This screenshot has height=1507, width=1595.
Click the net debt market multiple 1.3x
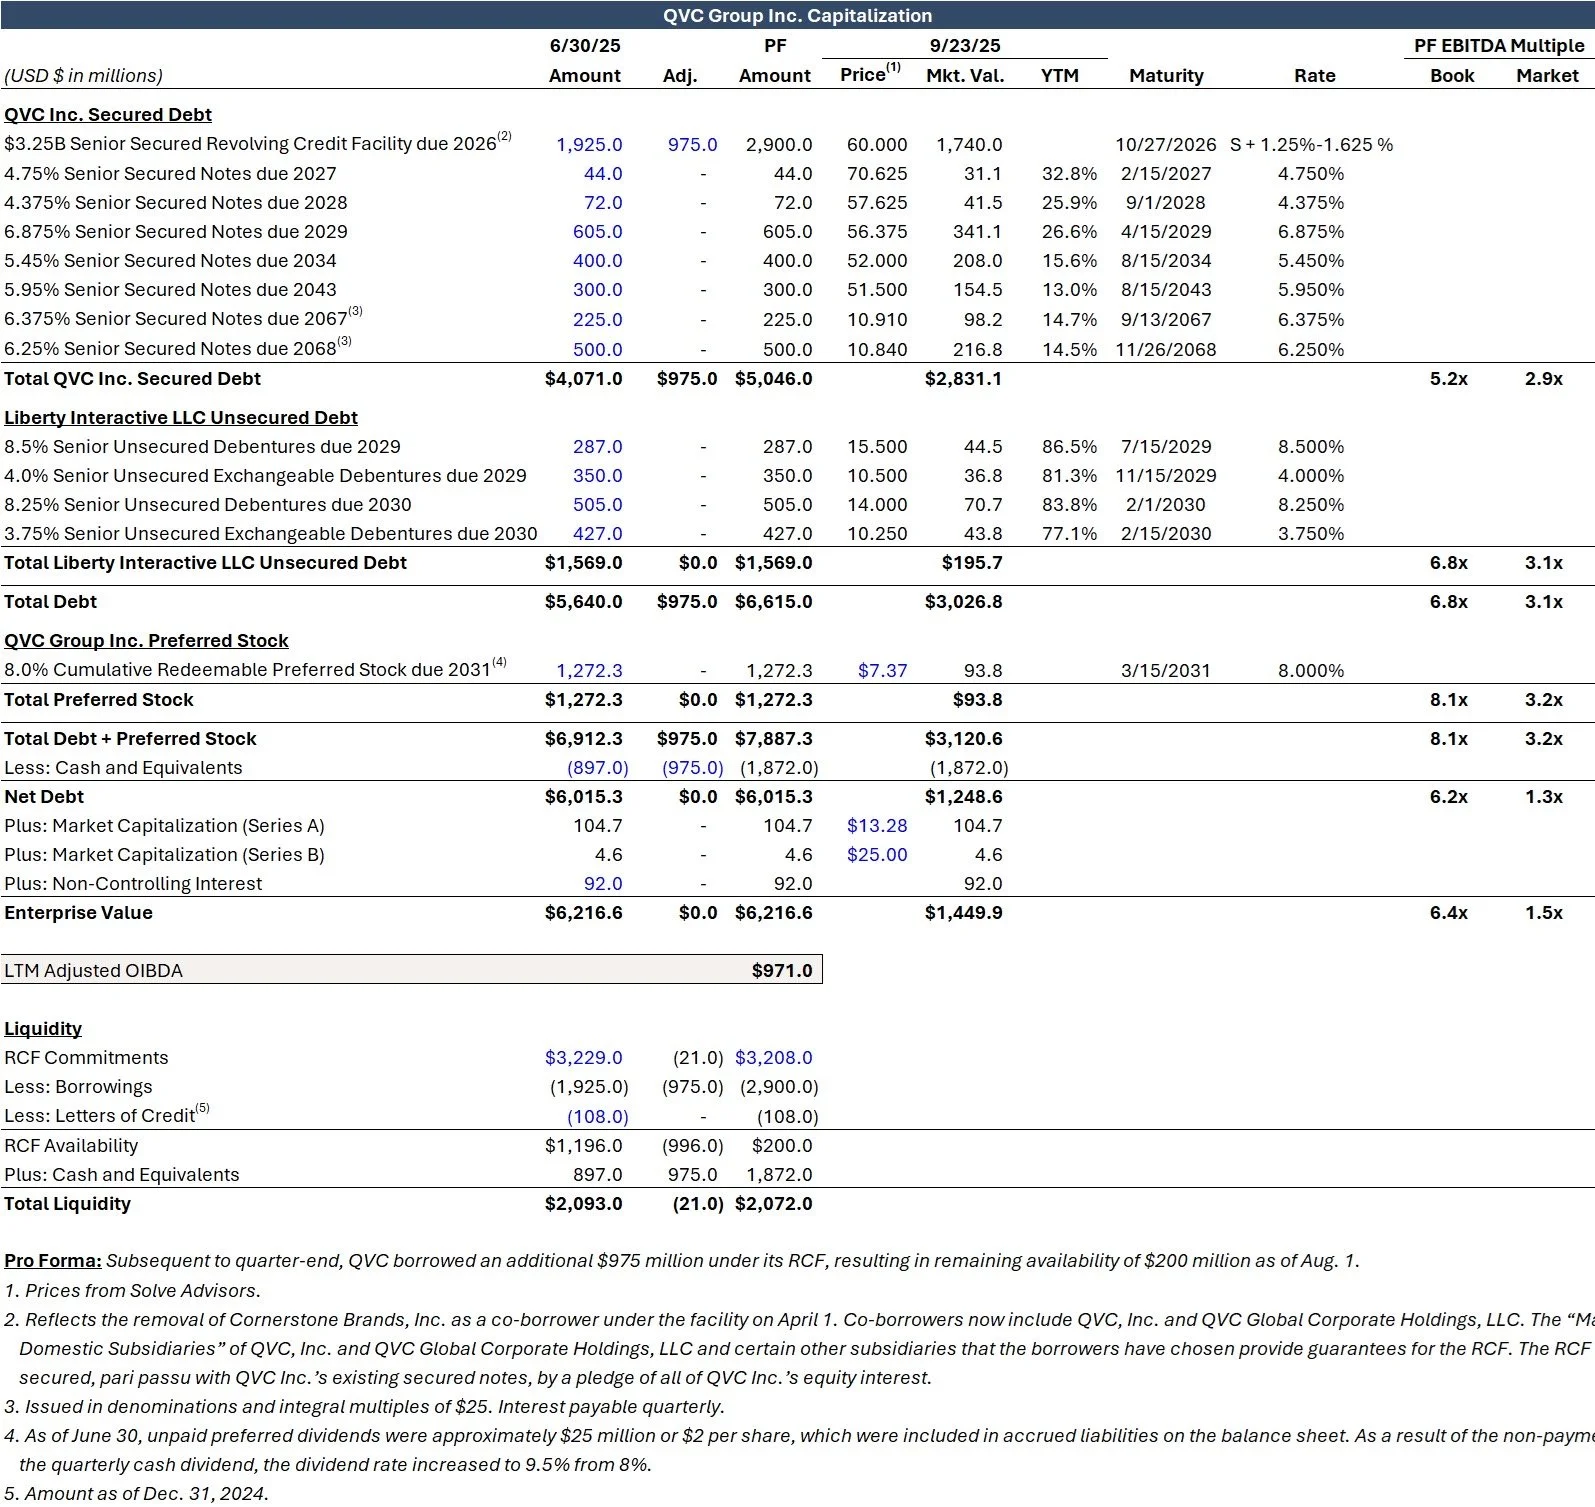pyautogui.click(x=1543, y=796)
